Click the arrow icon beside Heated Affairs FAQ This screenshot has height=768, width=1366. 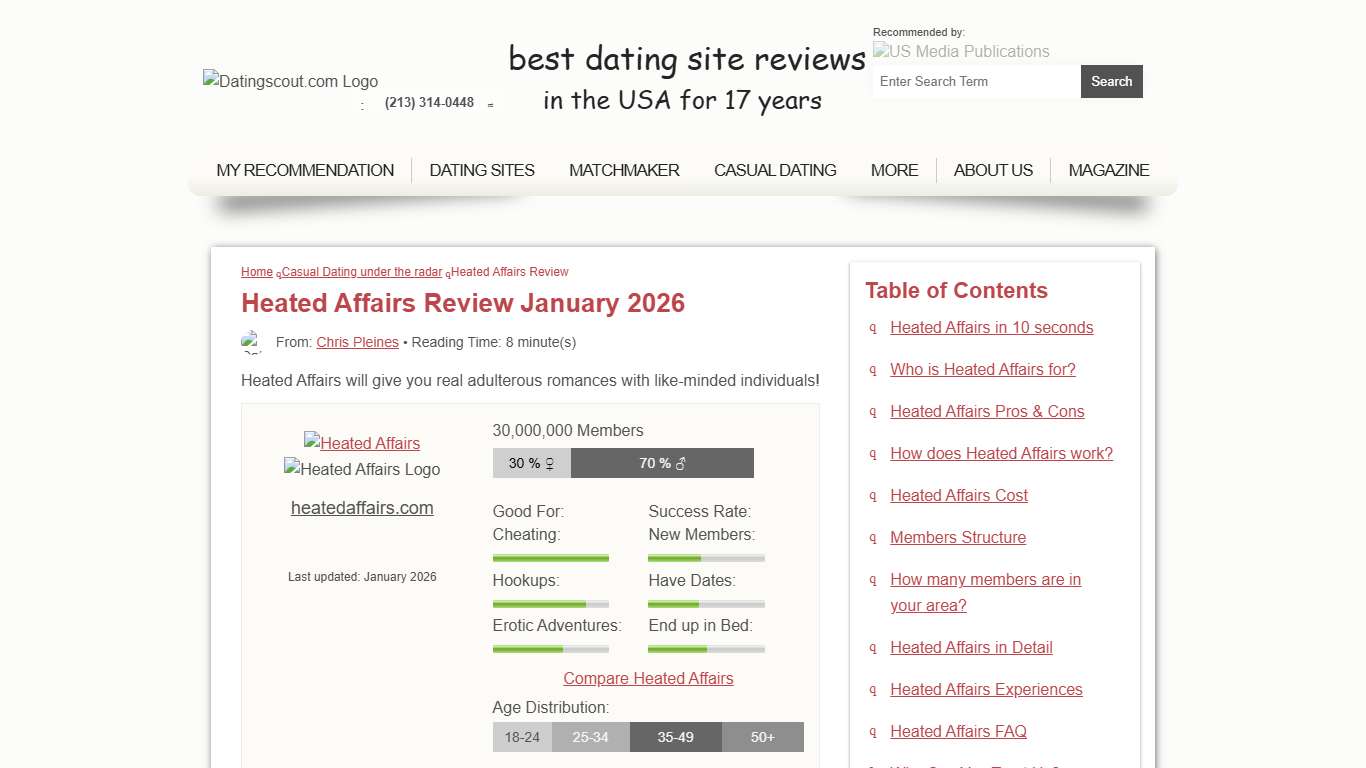click(872, 732)
